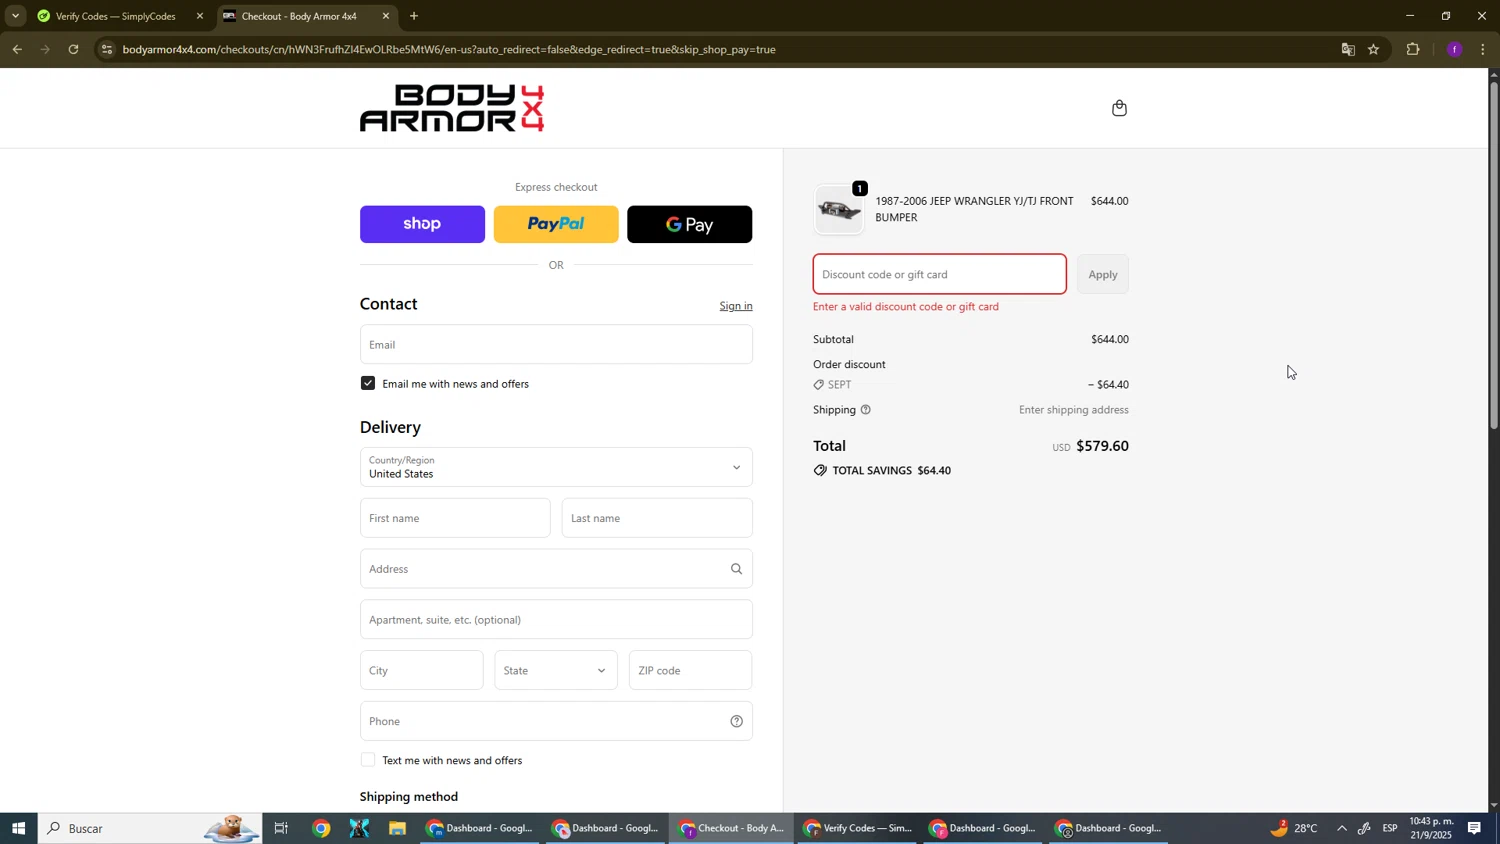Open Windows Start menu
The width and height of the screenshot is (1500, 844).
tap(18, 828)
